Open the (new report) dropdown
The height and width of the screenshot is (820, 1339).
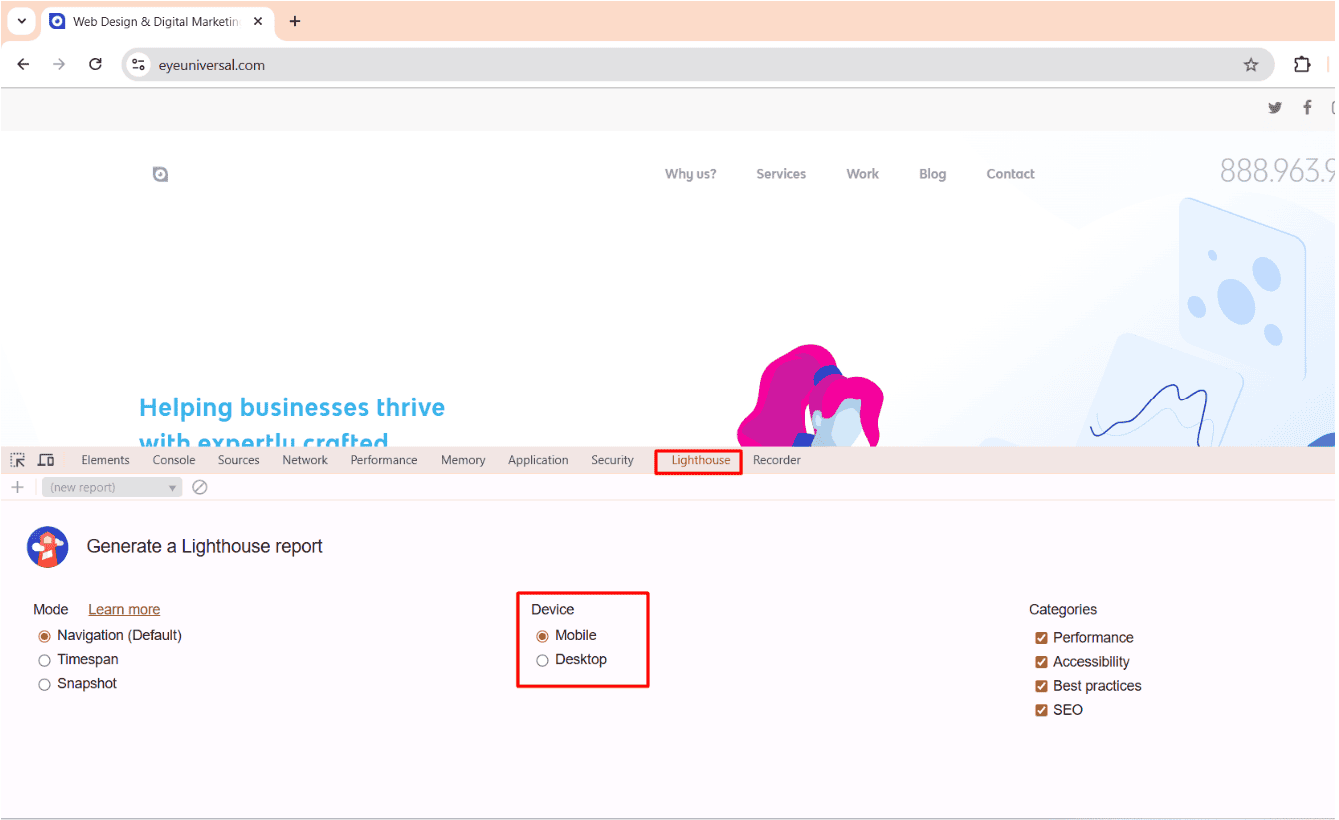pos(112,487)
